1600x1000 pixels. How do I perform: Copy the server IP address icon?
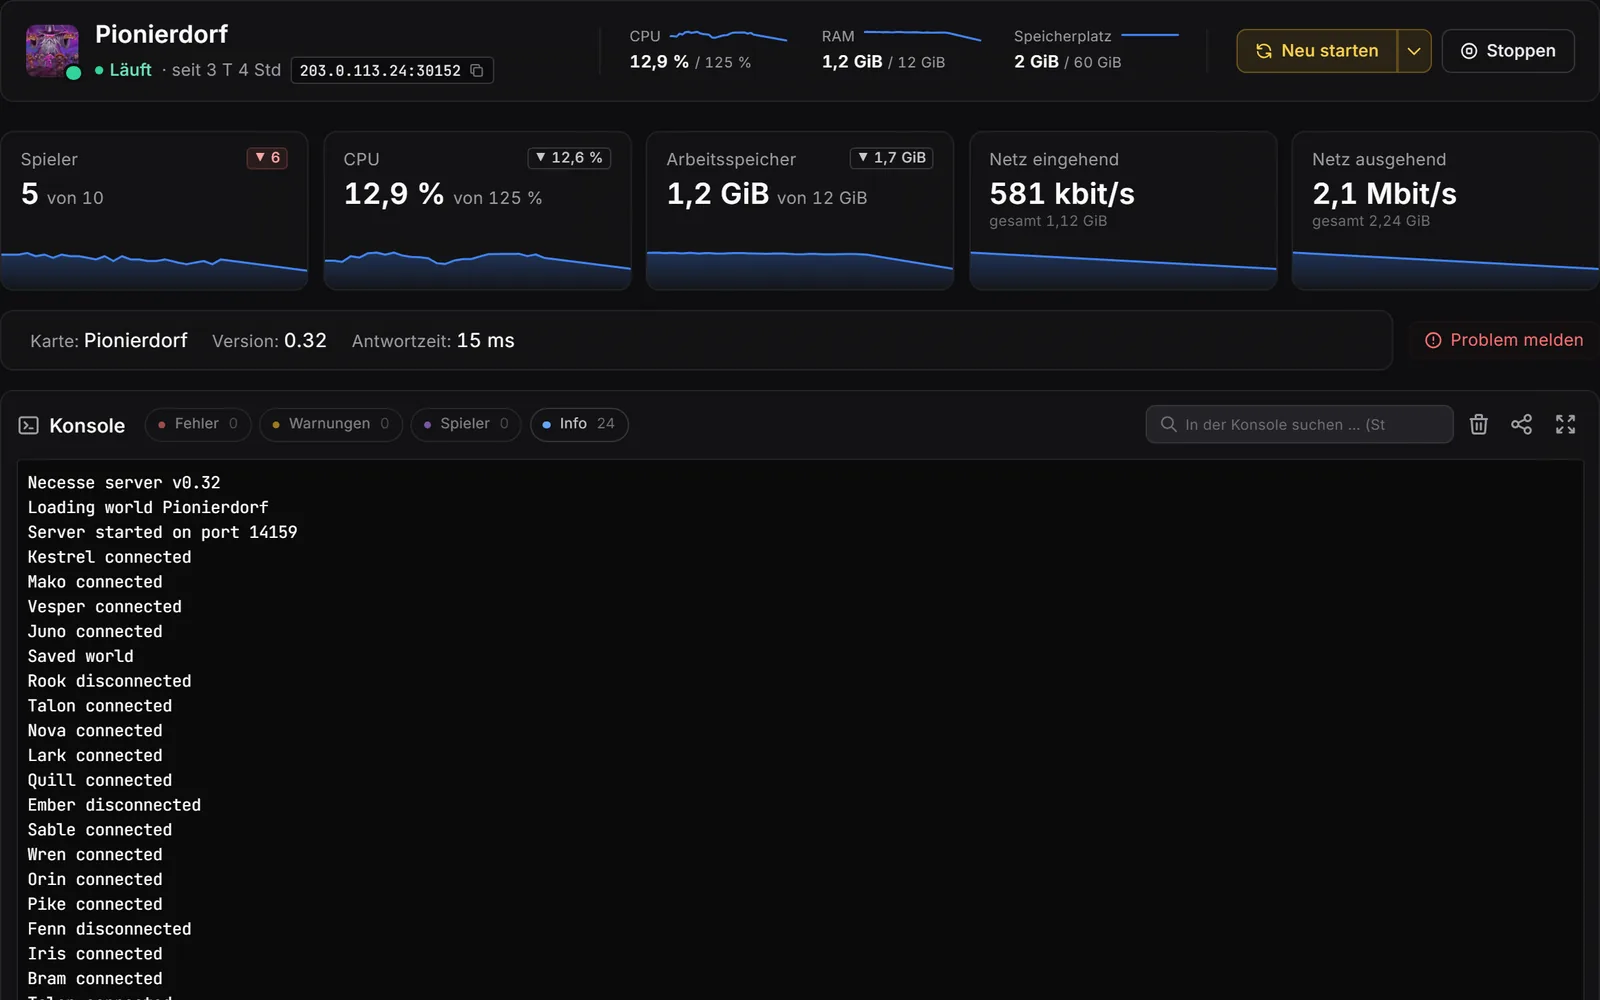pos(477,70)
